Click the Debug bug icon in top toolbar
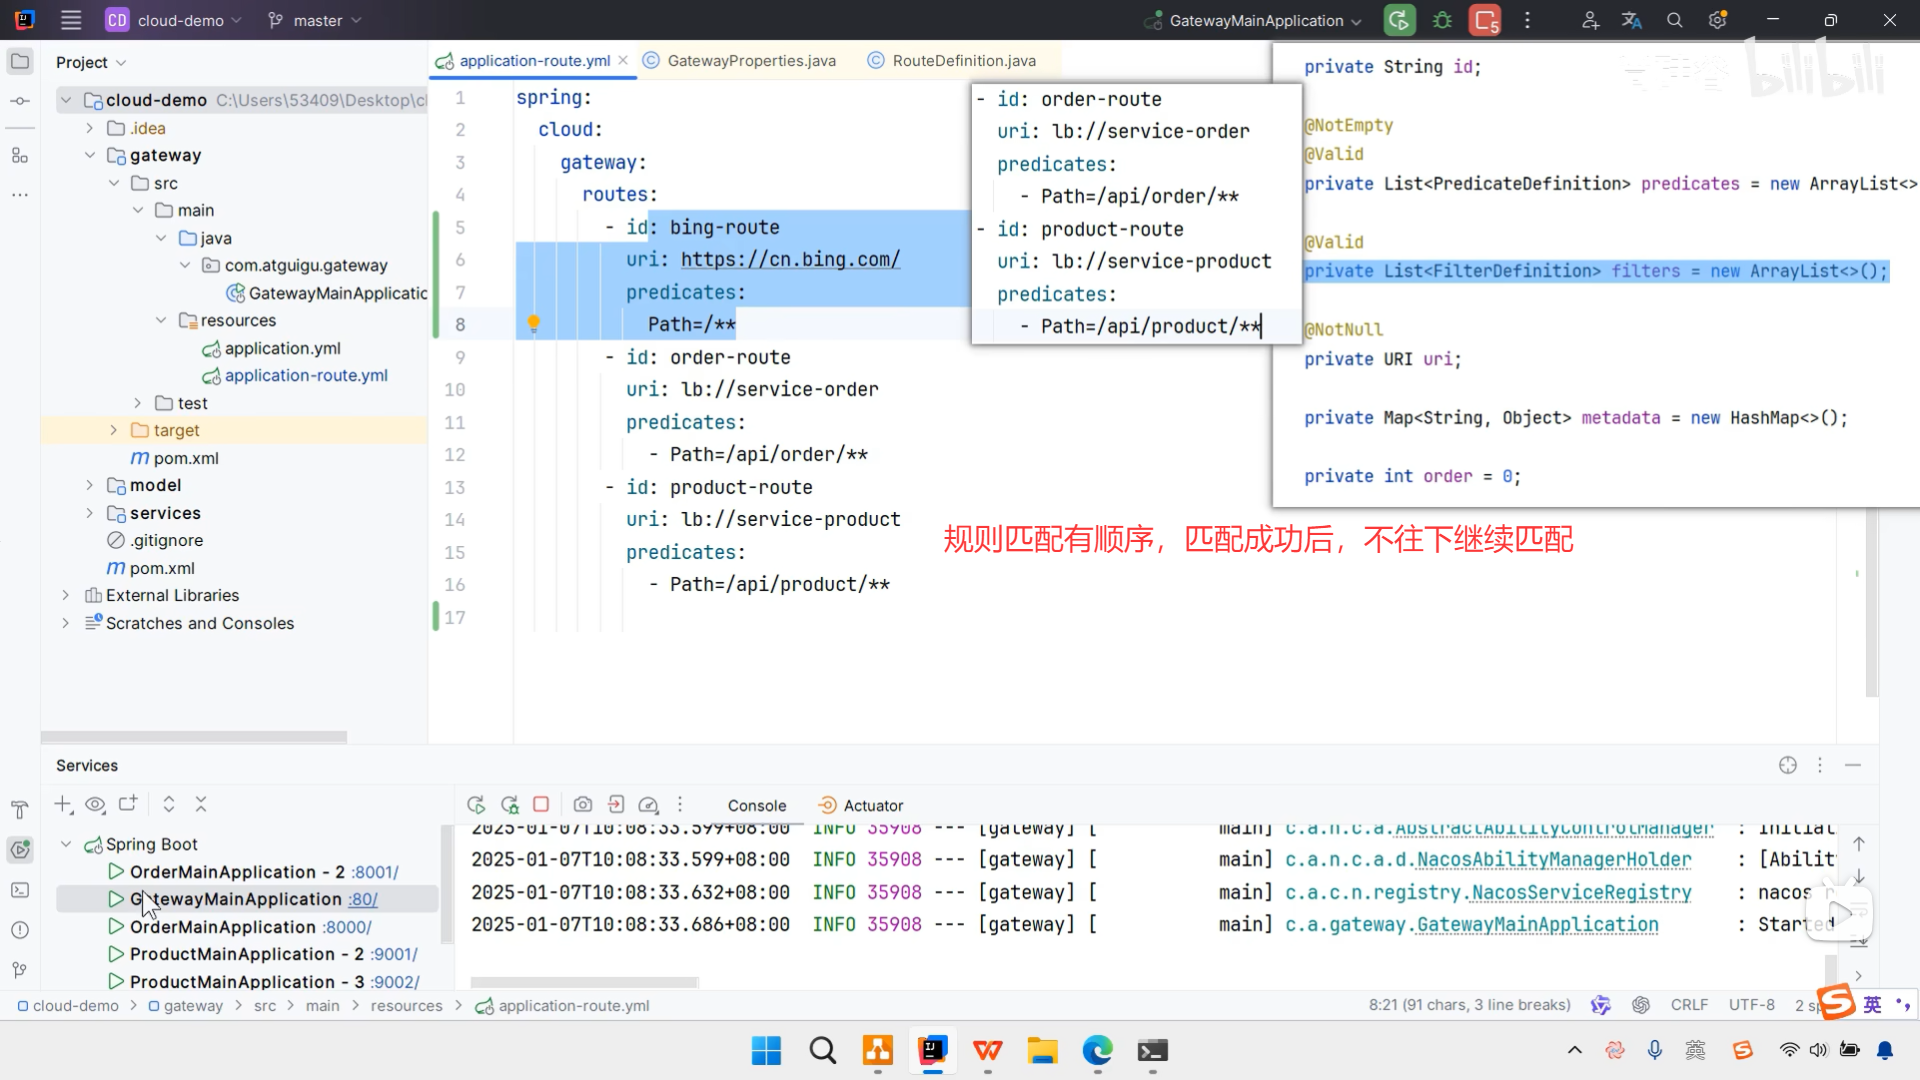The width and height of the screenshot is (1920, 1080). click(x=1442, y=20)
